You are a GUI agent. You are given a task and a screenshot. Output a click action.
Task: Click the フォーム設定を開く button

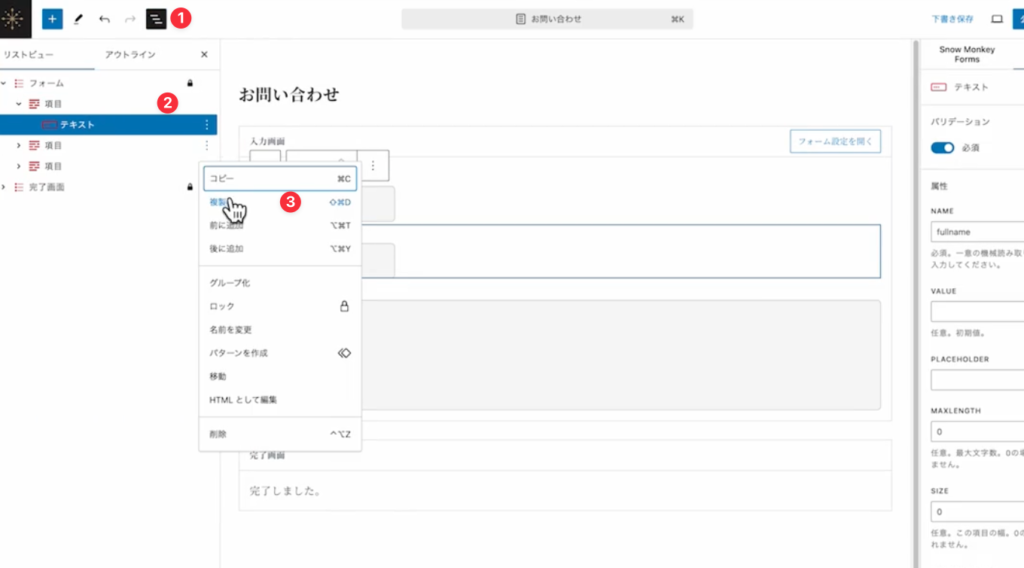click(835, 142)
